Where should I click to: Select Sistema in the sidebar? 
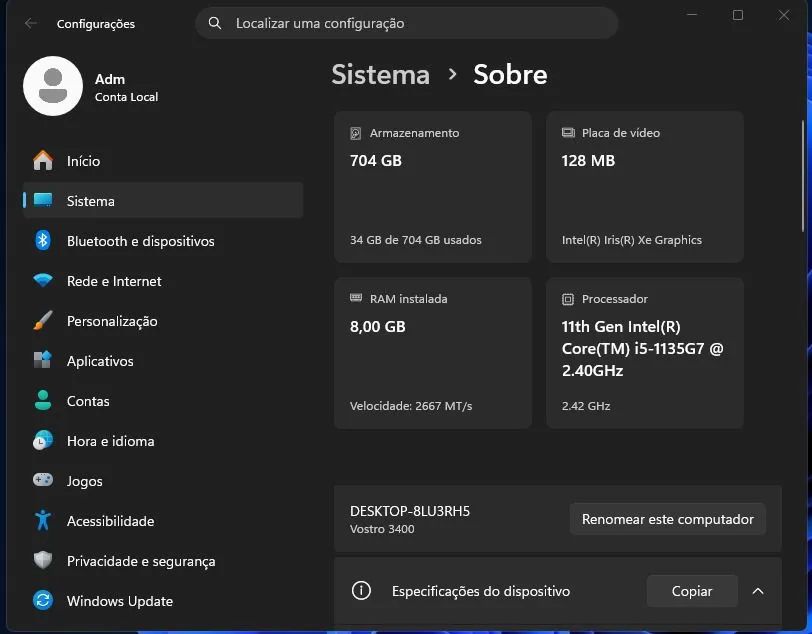[163, 200]
